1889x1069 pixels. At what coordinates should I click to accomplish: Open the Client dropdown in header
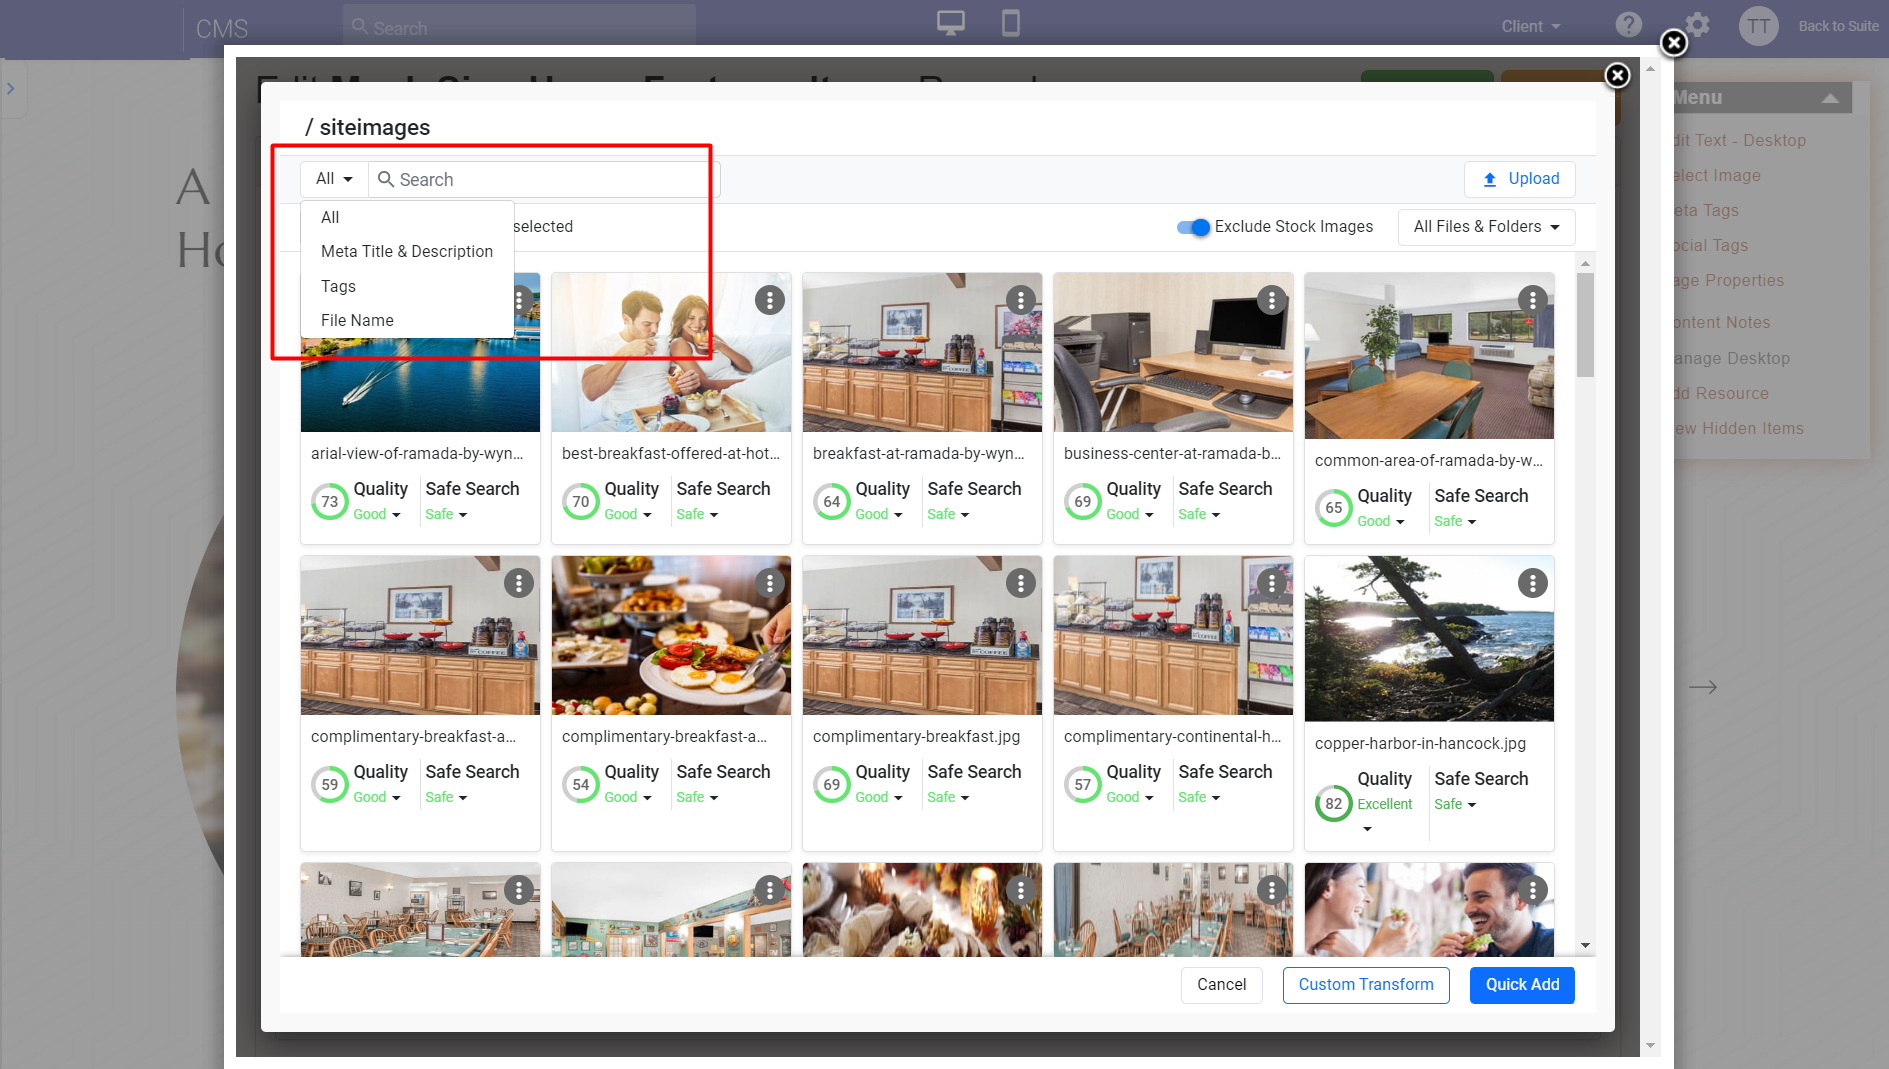(x=1530, y=27)
